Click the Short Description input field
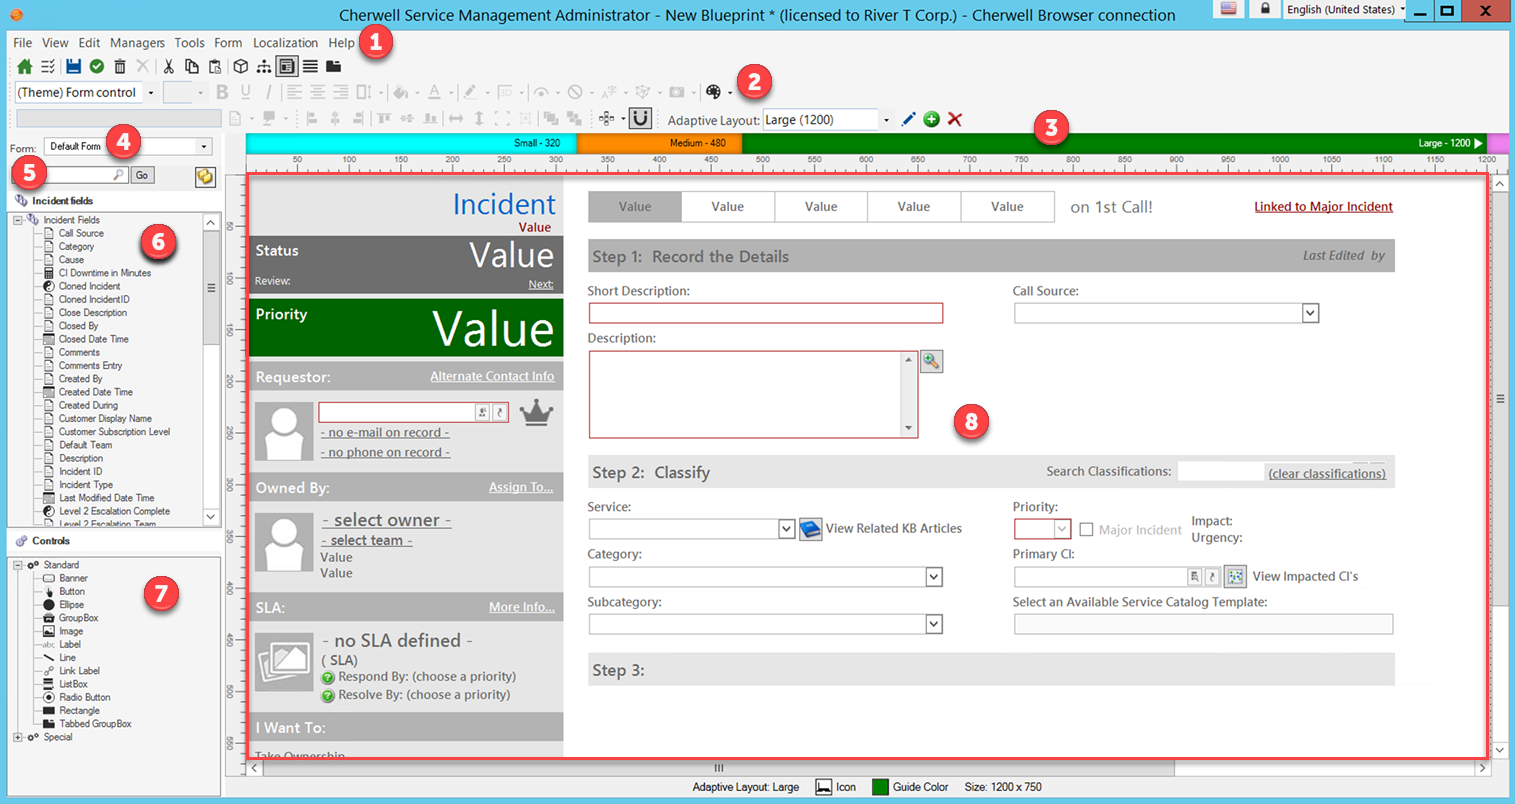This screenshot has height=804, width=1515. click(765, 313)
